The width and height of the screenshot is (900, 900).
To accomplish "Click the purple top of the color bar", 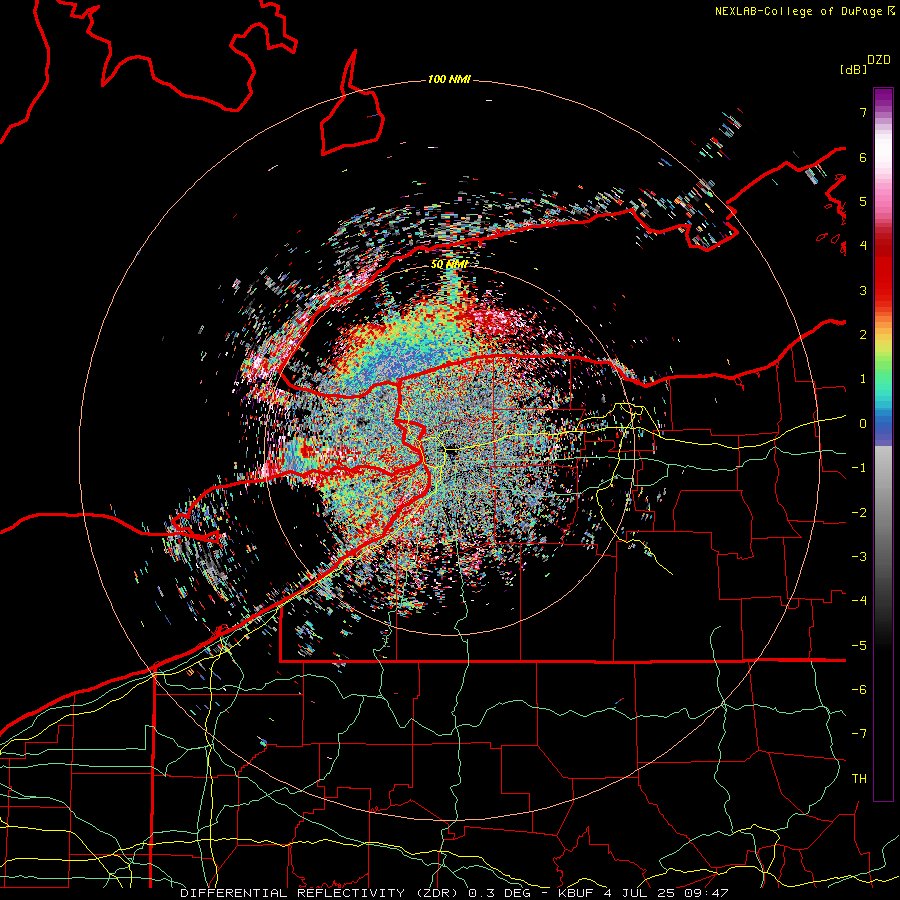I will pos(883,99).
